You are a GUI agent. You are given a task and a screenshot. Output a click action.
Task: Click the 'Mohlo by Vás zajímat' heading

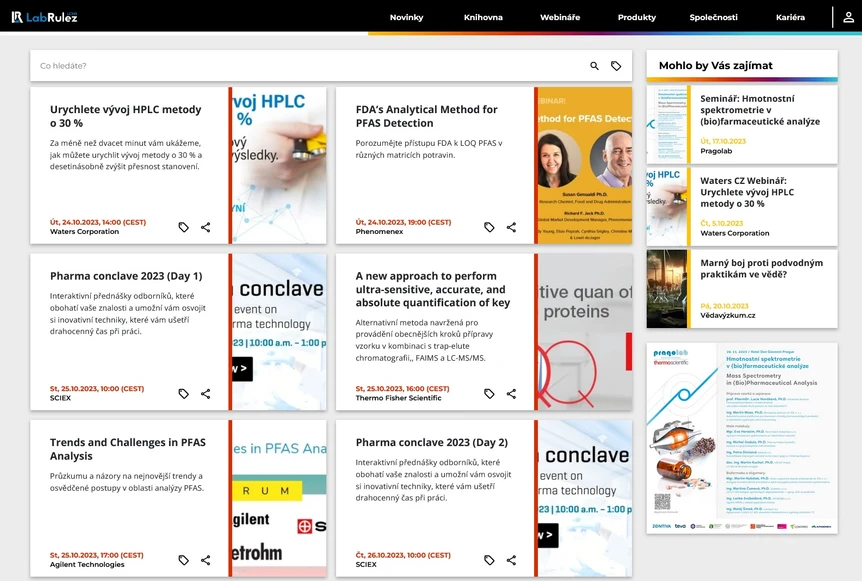coord(716,65)
